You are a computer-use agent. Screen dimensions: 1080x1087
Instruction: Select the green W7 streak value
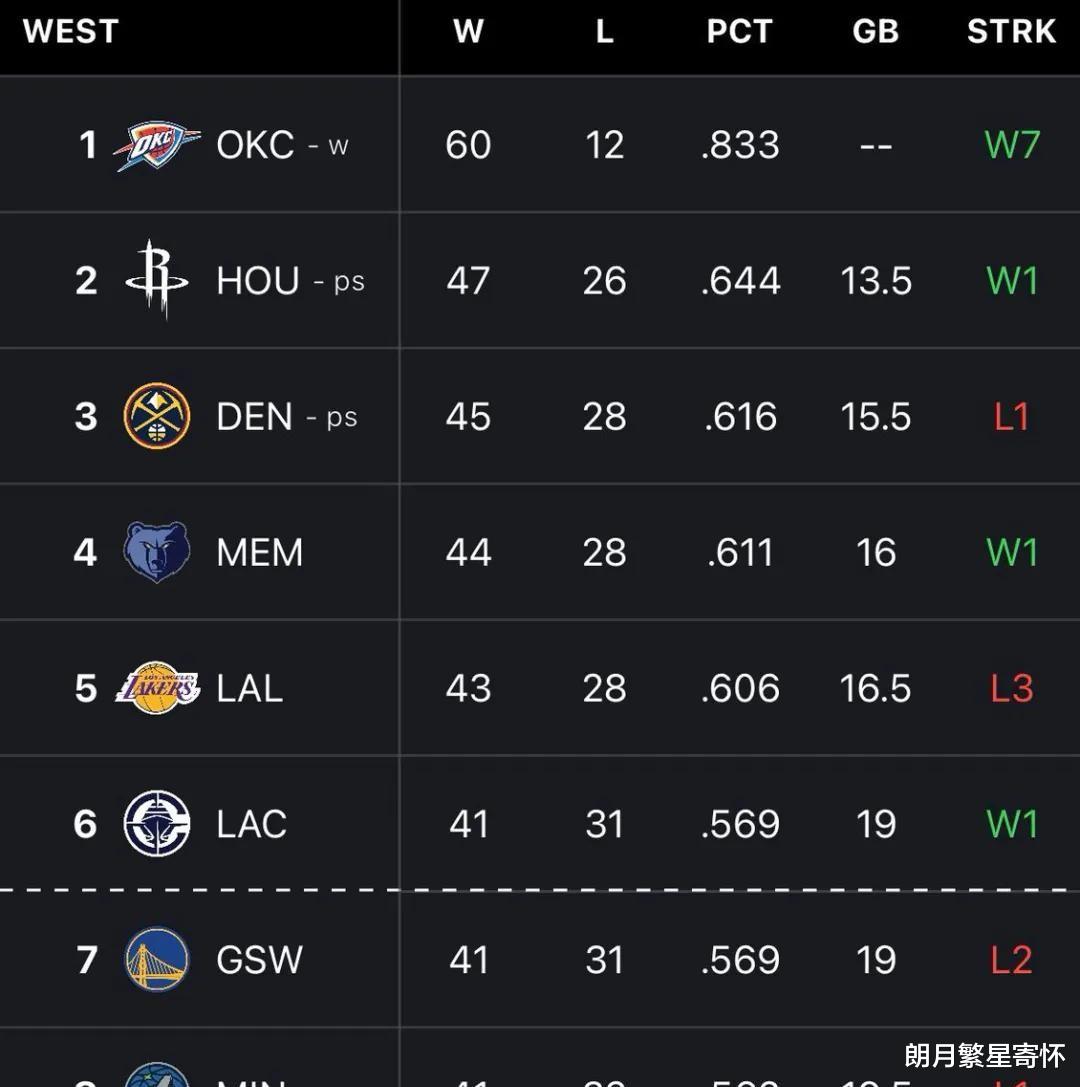[1012, 145]
